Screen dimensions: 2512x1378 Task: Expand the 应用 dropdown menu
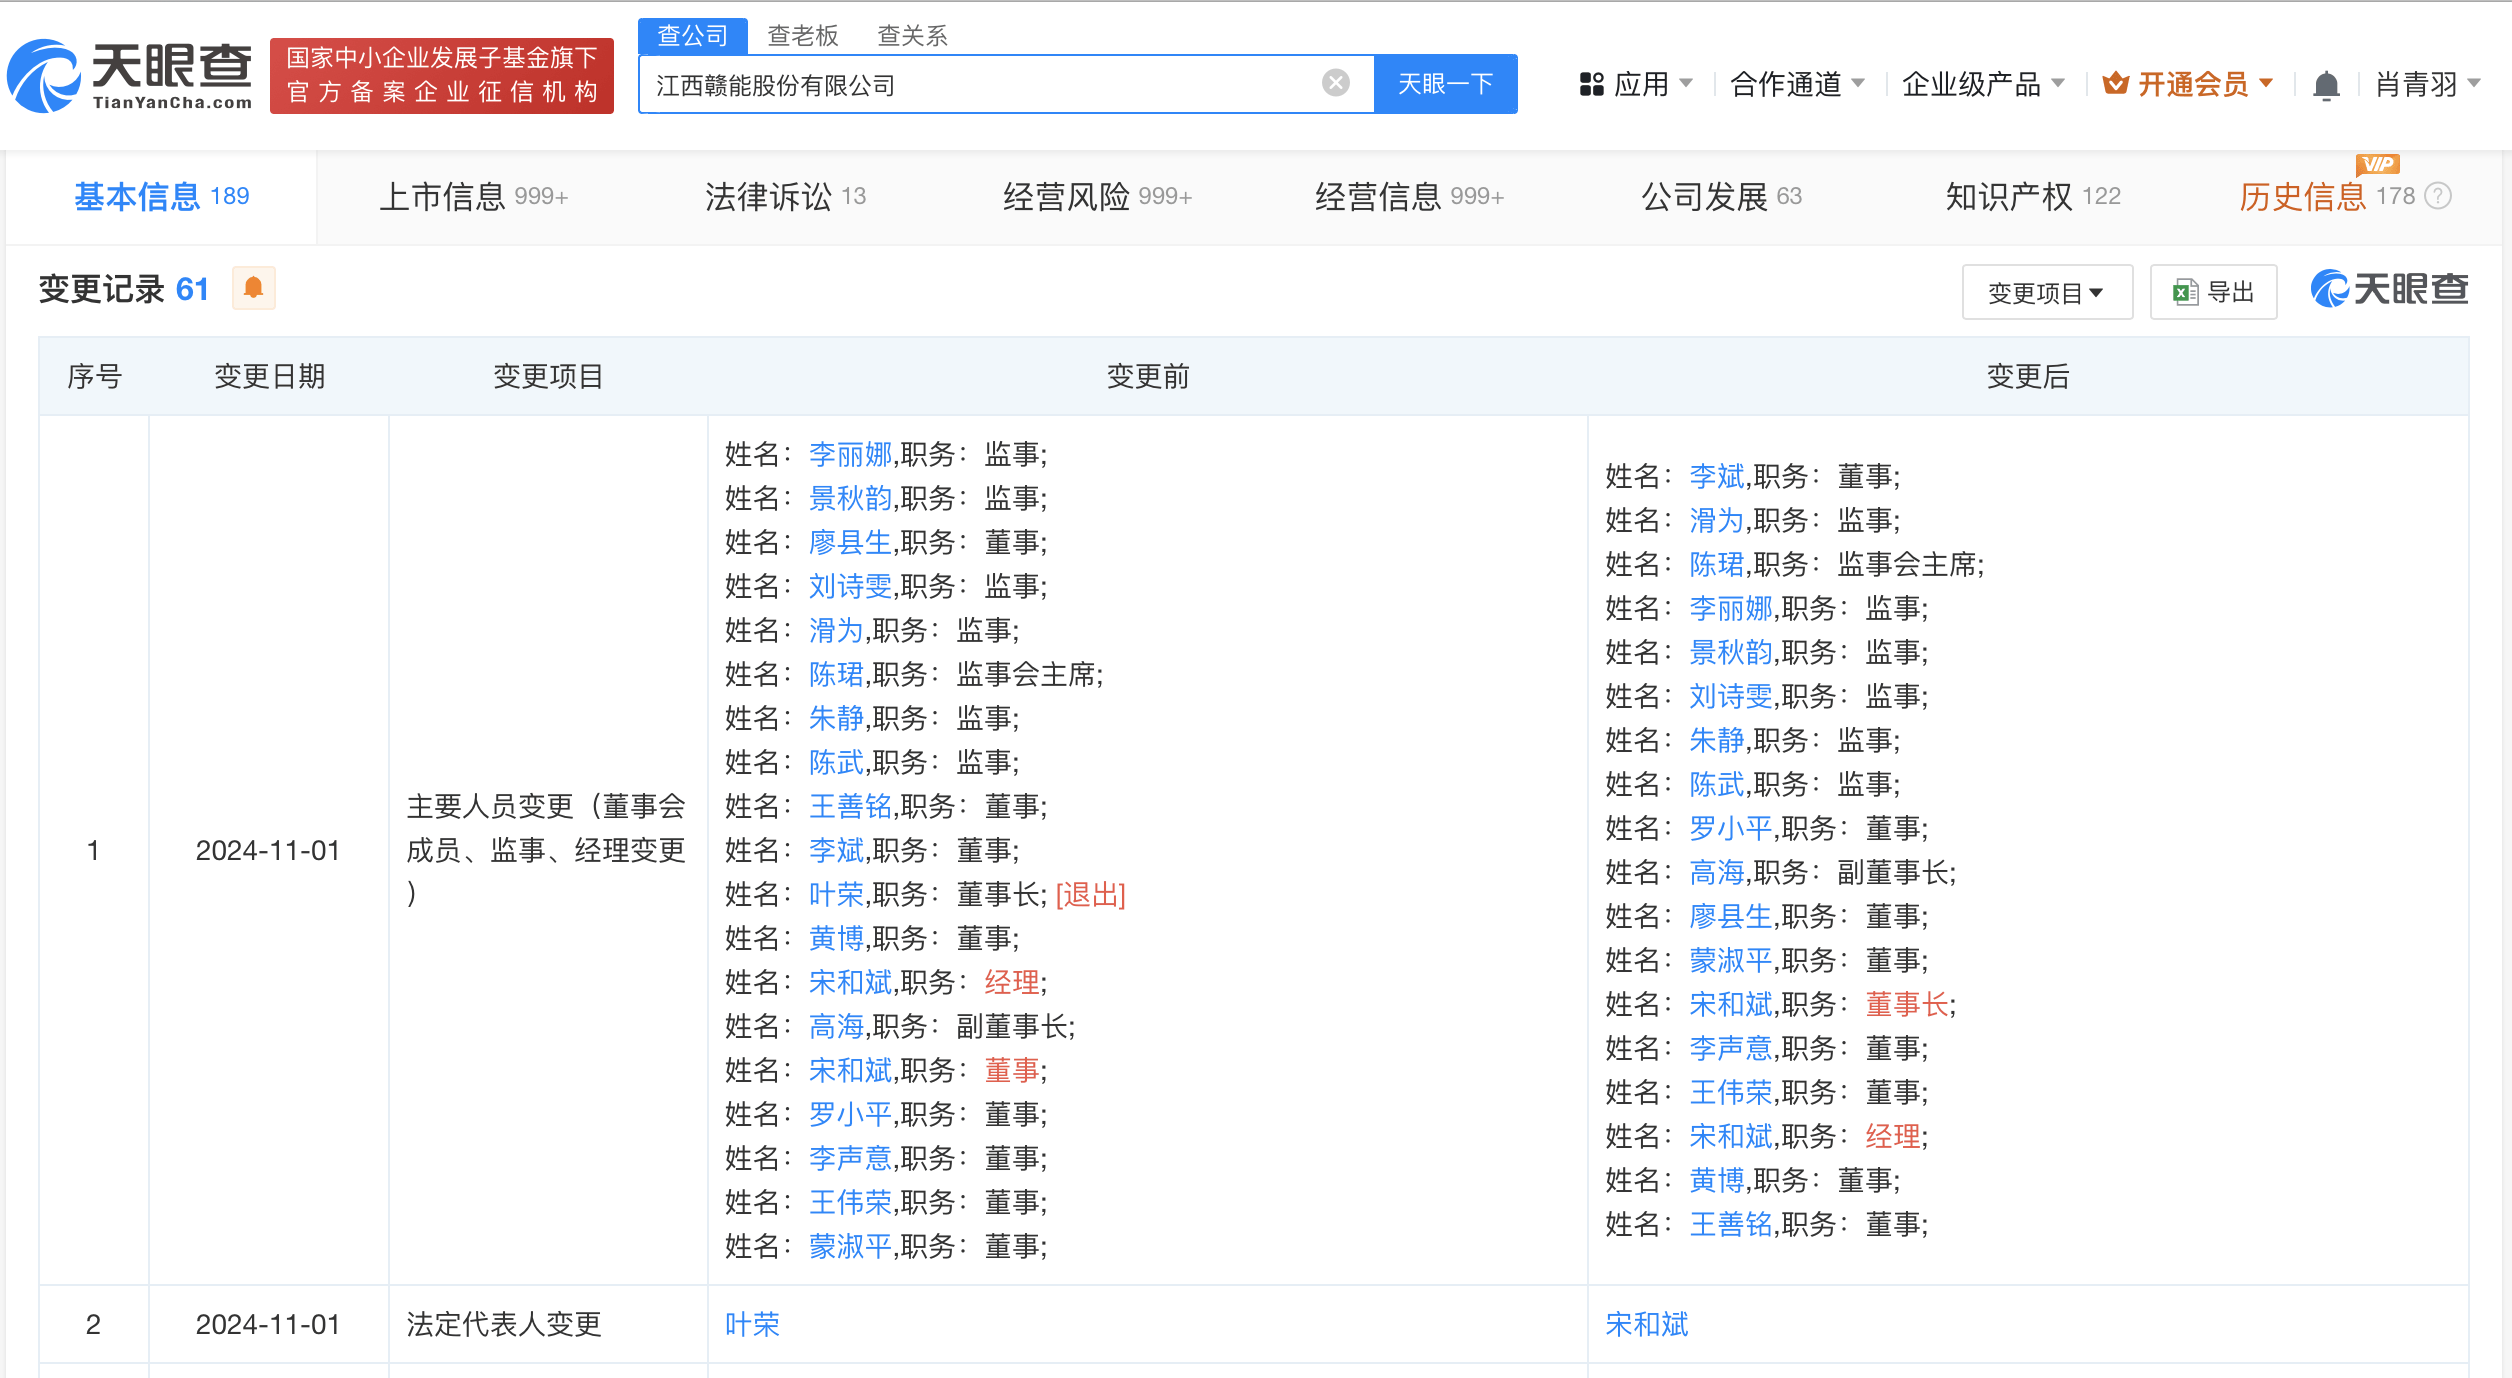(1636, 84)
